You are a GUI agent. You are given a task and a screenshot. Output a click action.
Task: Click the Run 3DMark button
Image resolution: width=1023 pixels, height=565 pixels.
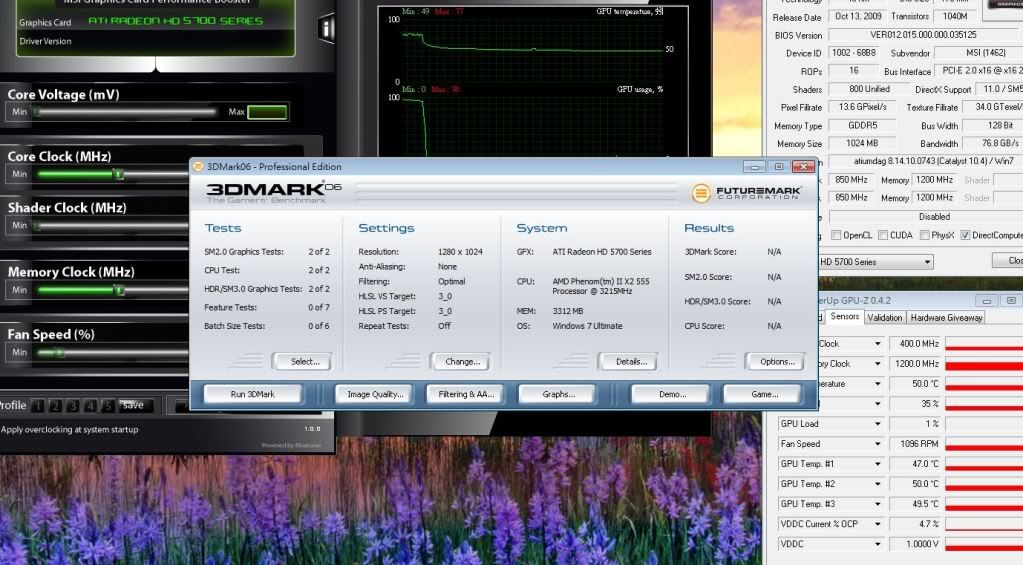(252, 394)
